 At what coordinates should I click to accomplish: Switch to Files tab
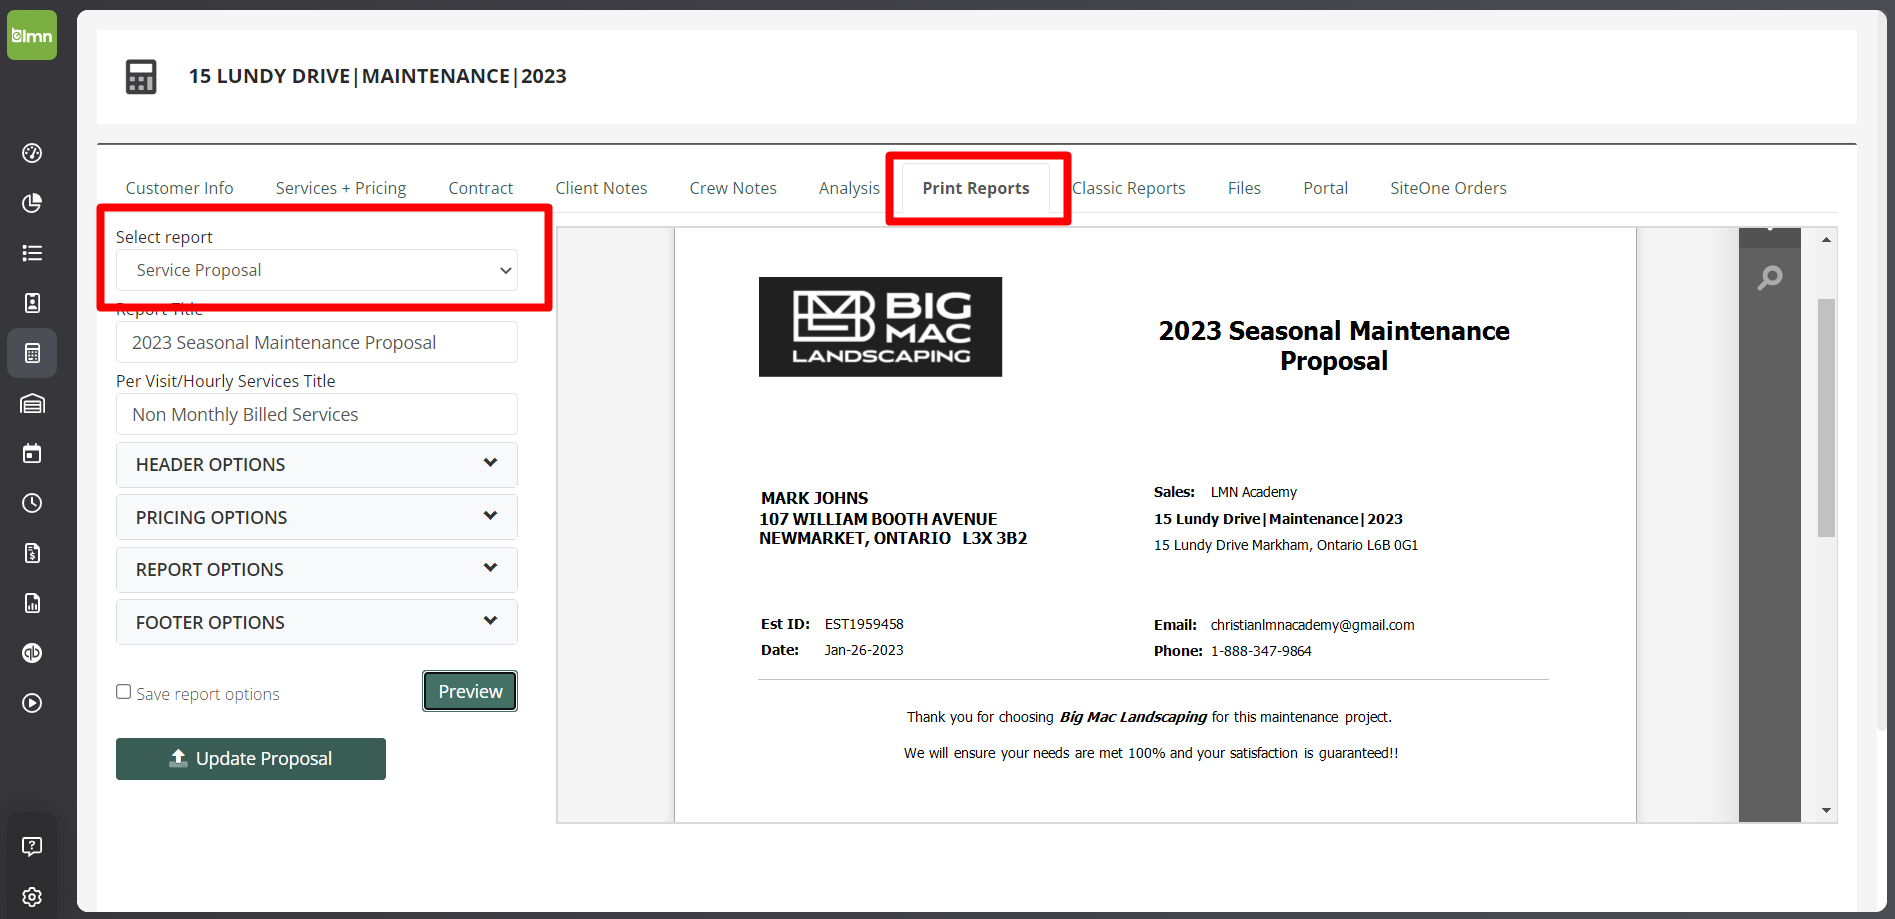[1244, 188]
